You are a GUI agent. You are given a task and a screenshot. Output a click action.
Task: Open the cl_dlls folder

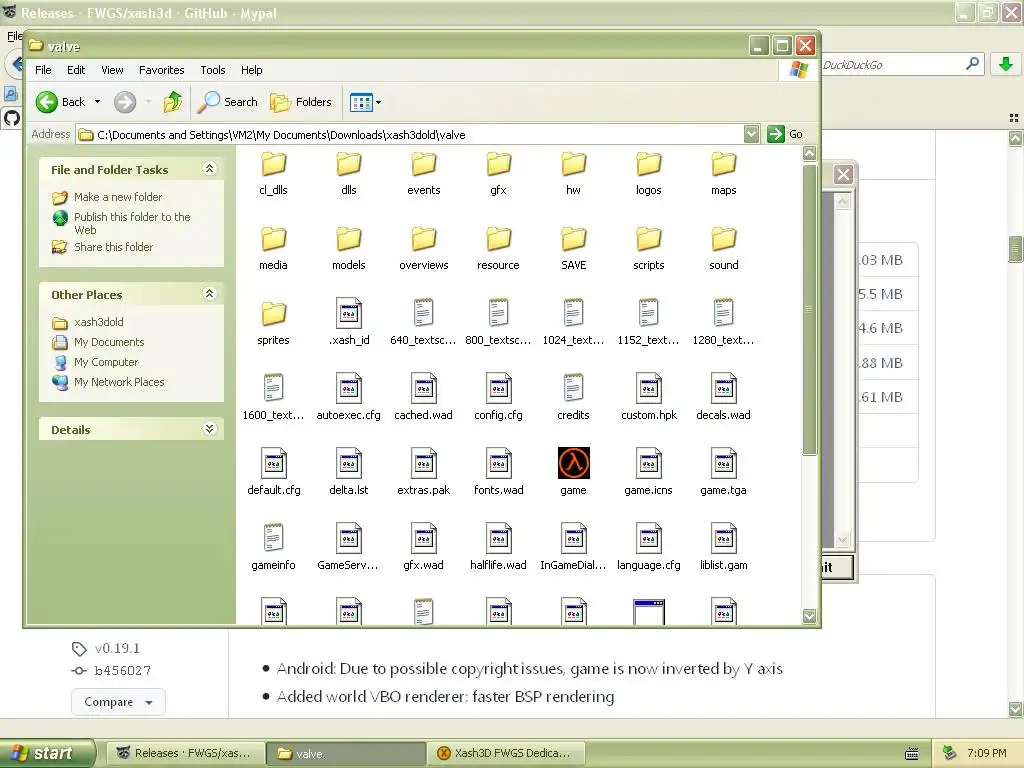point(274,174)
